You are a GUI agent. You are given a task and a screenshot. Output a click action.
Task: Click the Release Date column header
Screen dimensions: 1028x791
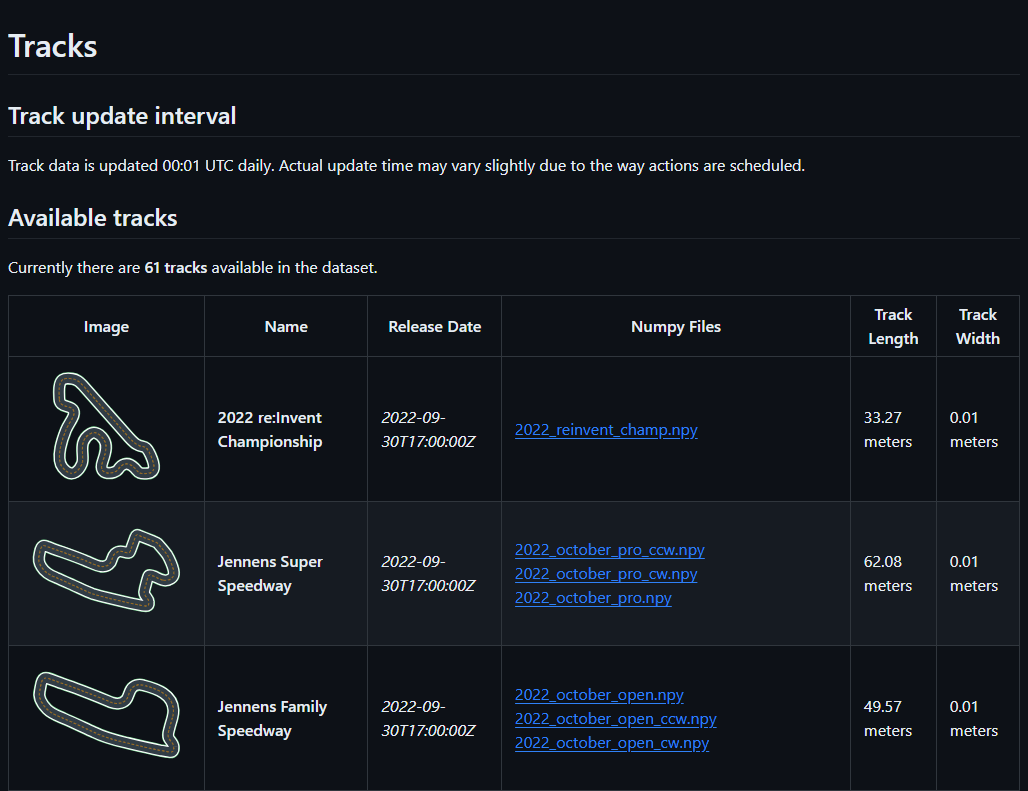click(435, 326)
